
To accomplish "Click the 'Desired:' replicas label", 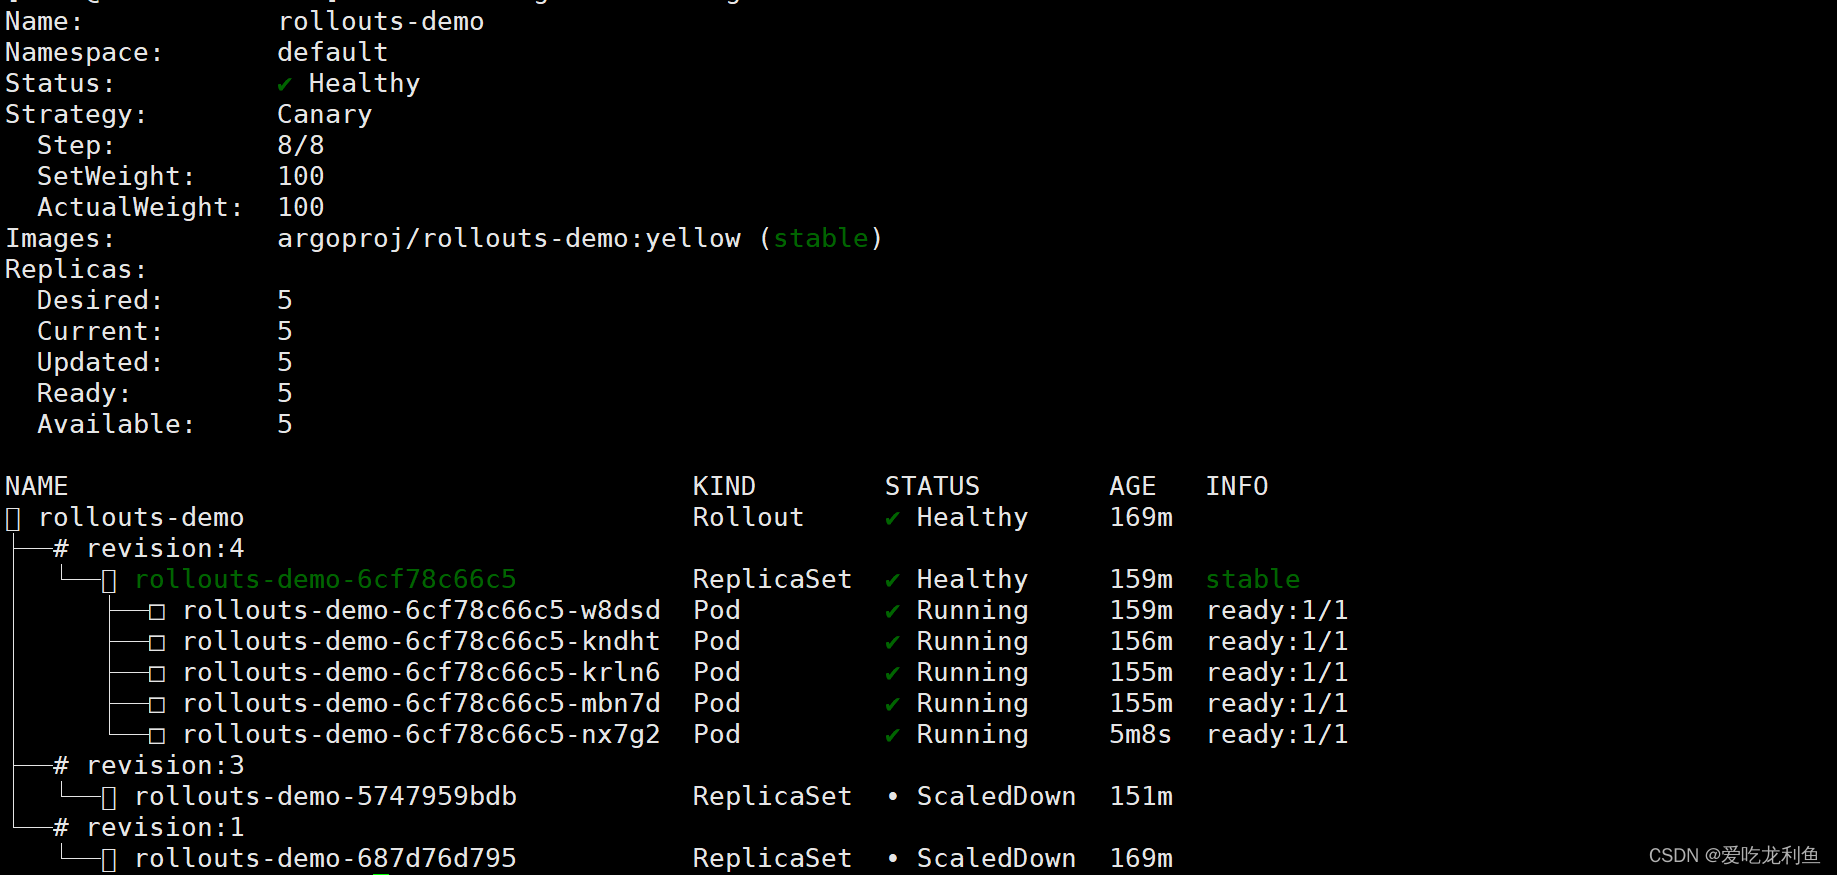I will (100, 300).
